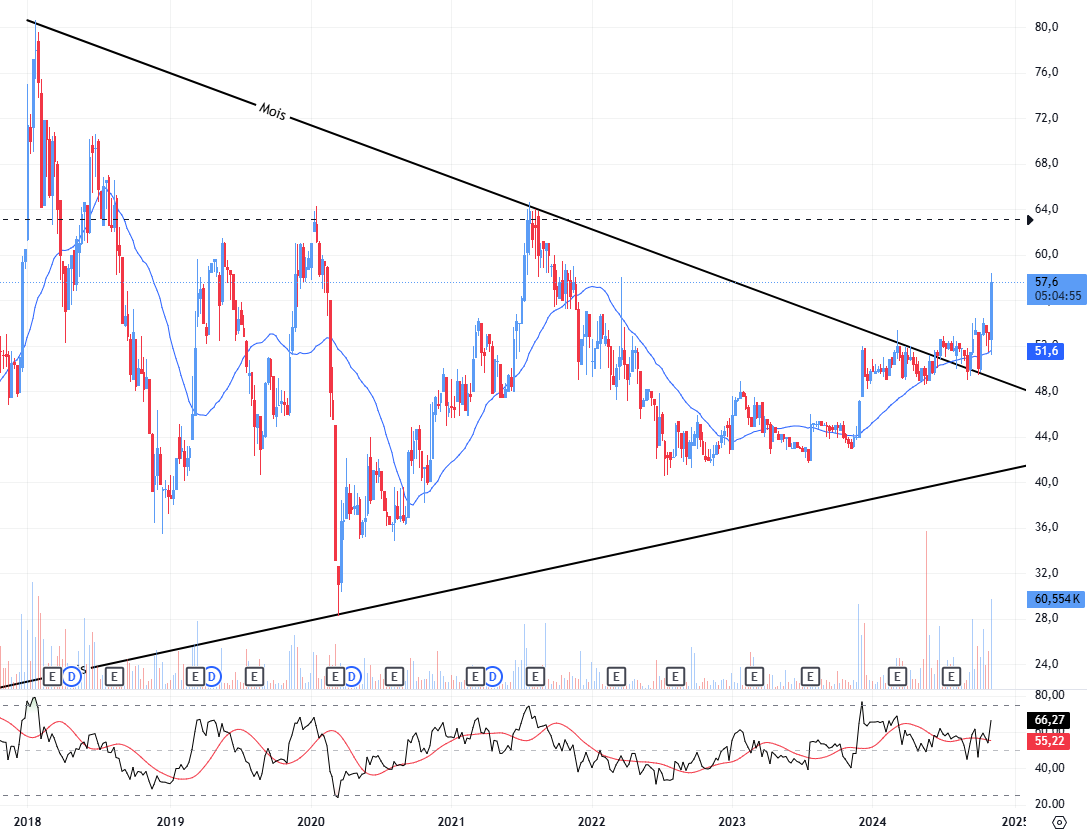Viewport: 1087px width, 836px height.
Task: Click the current price label 57,6
Action: coord(1047,281)
